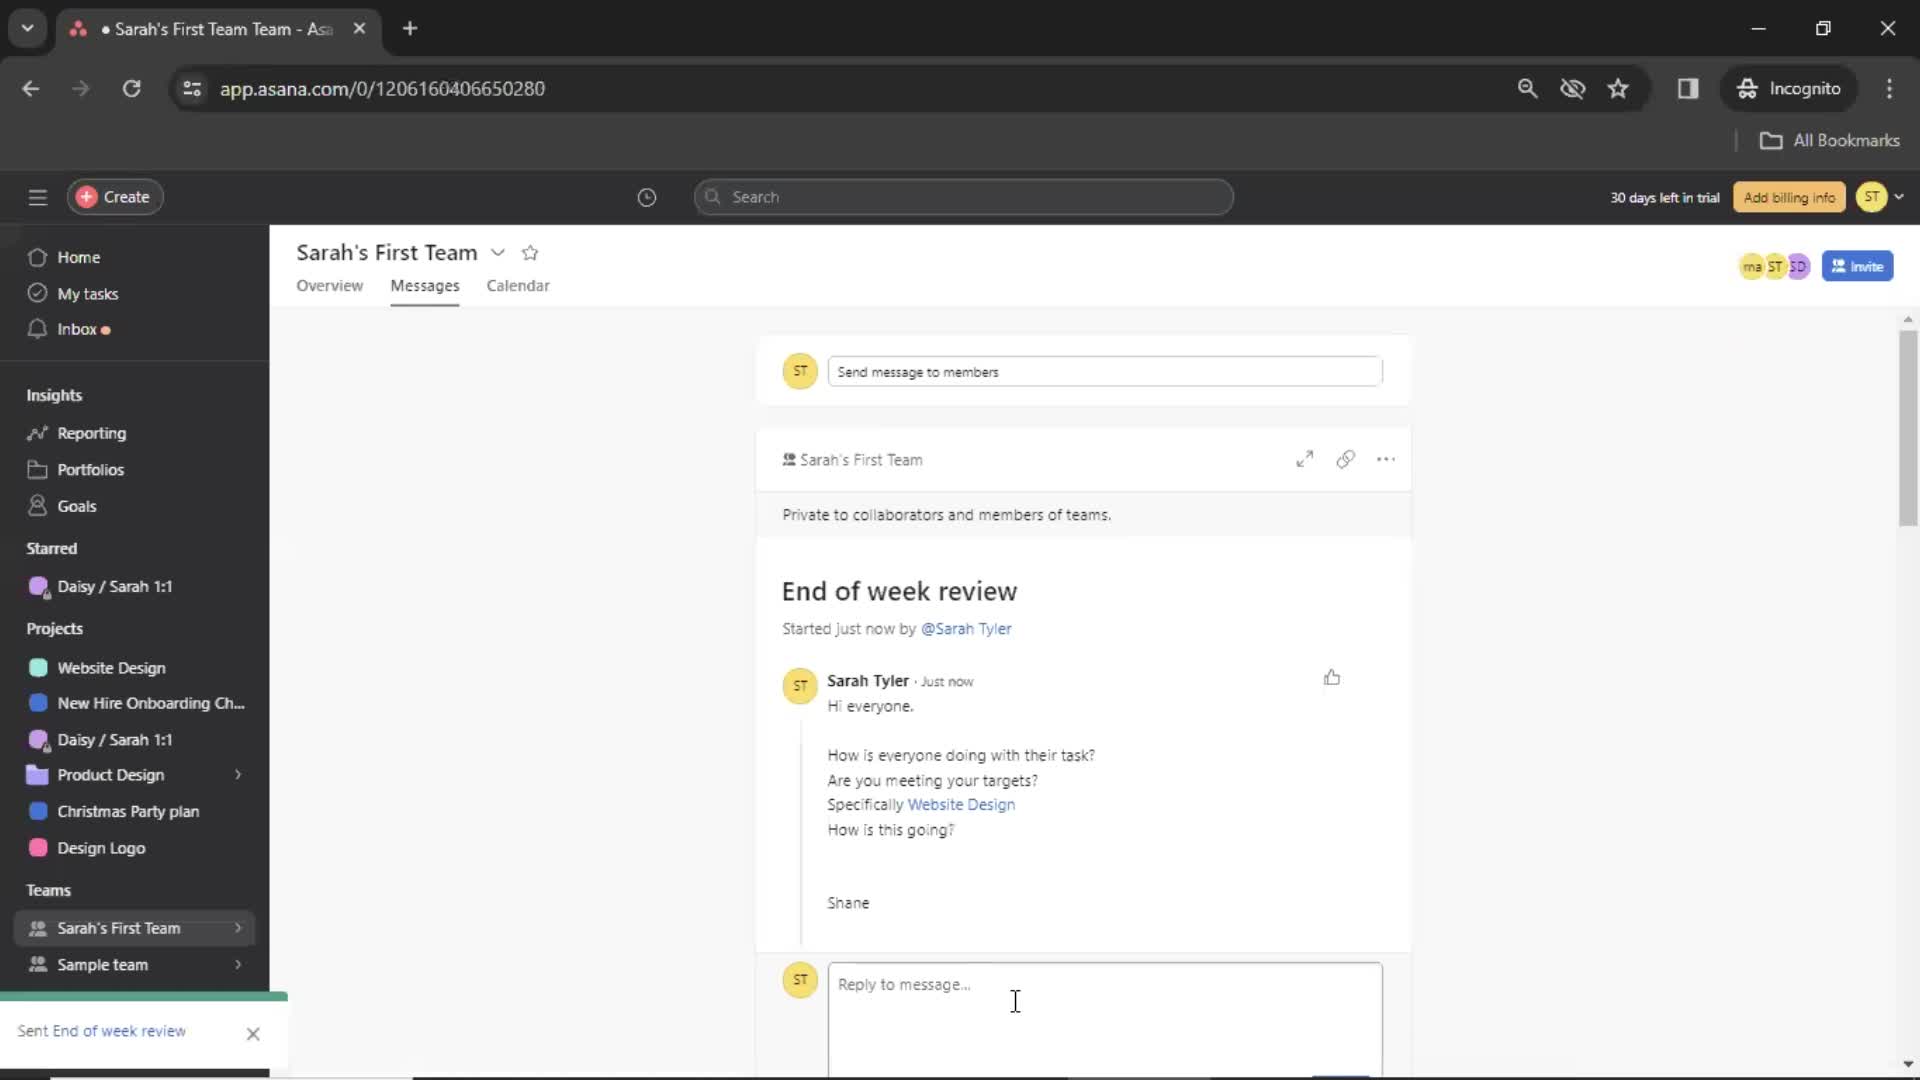Click the search bar icon
Image resolution: width=1920 pixels, height=1080 pixels.
tap(713, 195)
